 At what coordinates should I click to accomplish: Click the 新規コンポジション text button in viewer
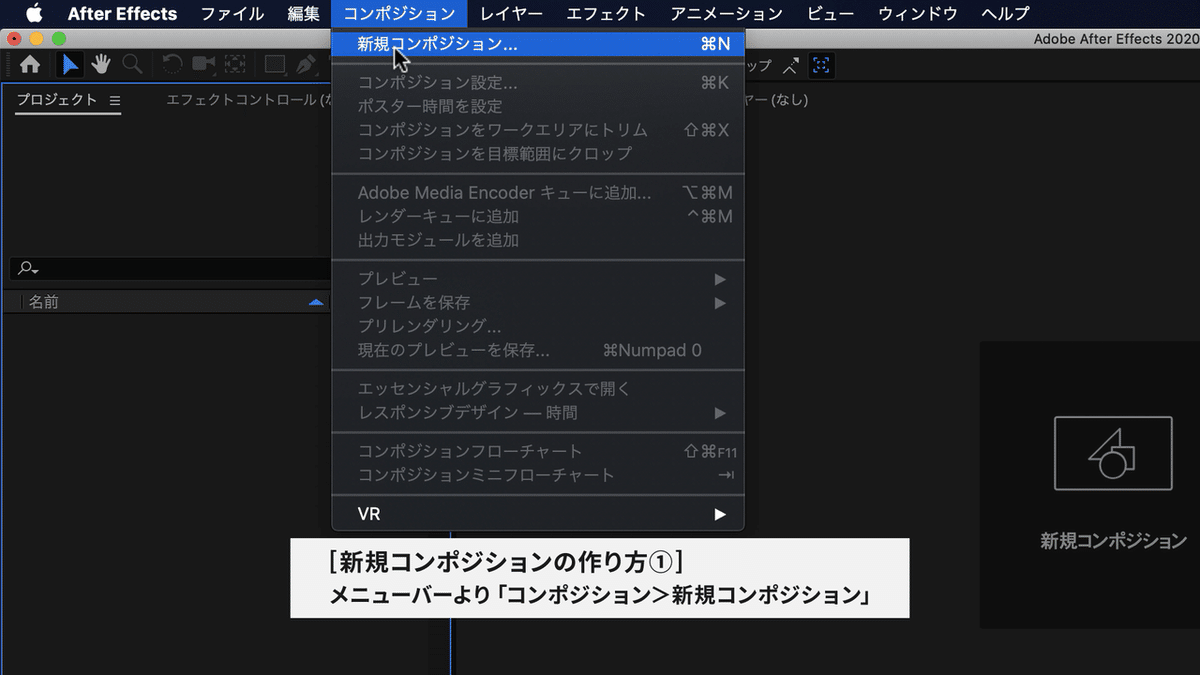[x=1113, y=541]
